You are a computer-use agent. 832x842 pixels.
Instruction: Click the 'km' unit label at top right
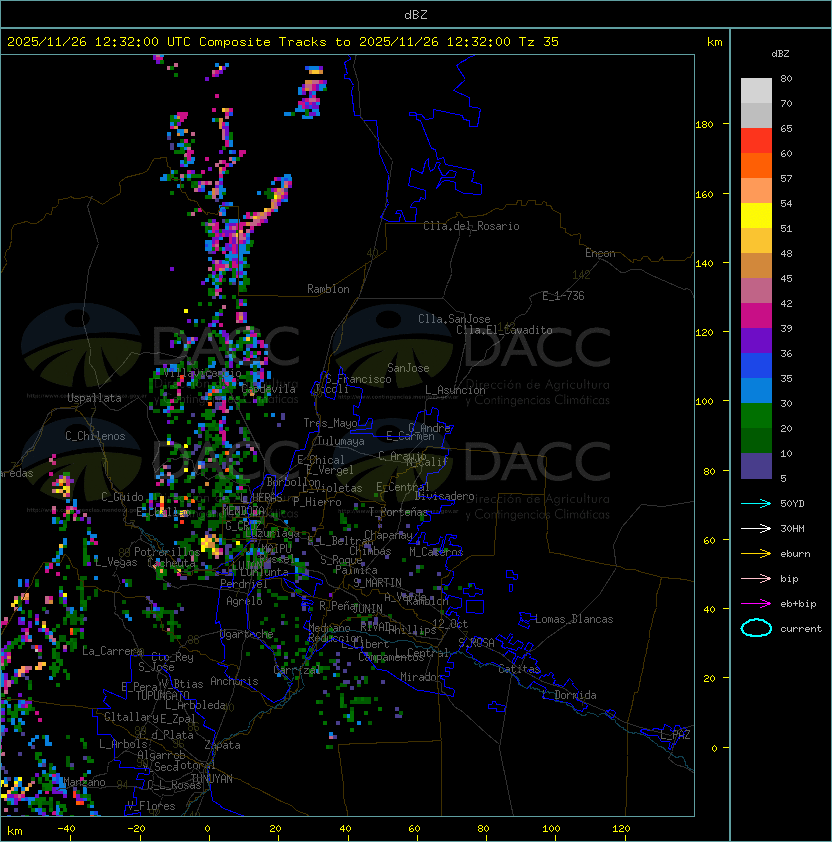[714, 42]
